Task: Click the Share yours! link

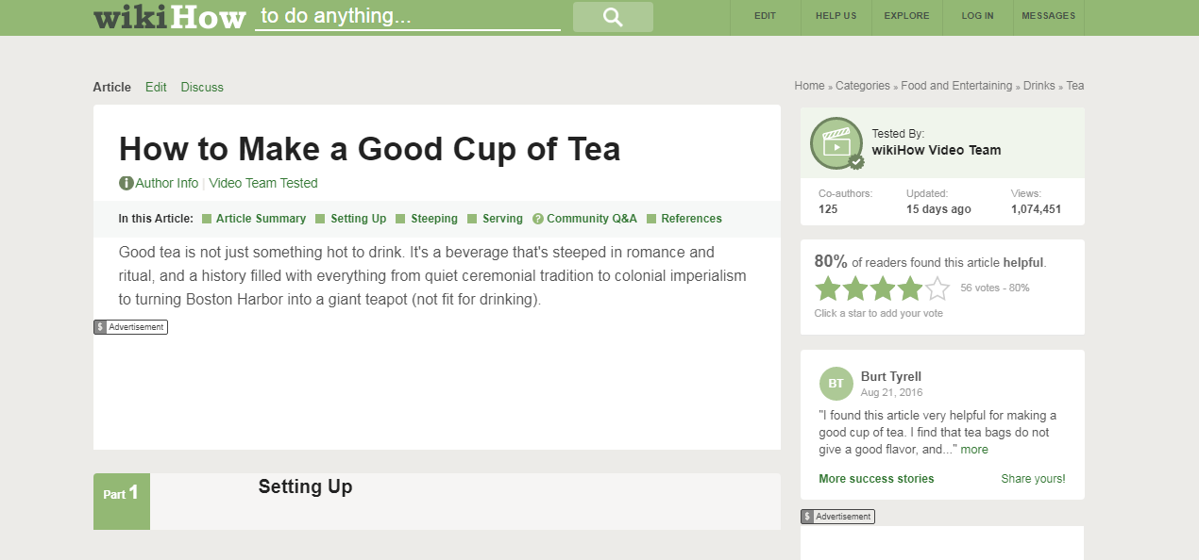Action: tap(1033, 479)
